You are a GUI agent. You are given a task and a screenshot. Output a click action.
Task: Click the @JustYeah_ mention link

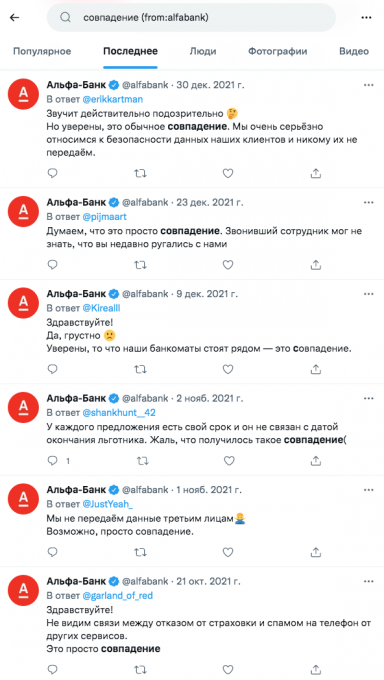pyautogui.click(x=108, y=504)
